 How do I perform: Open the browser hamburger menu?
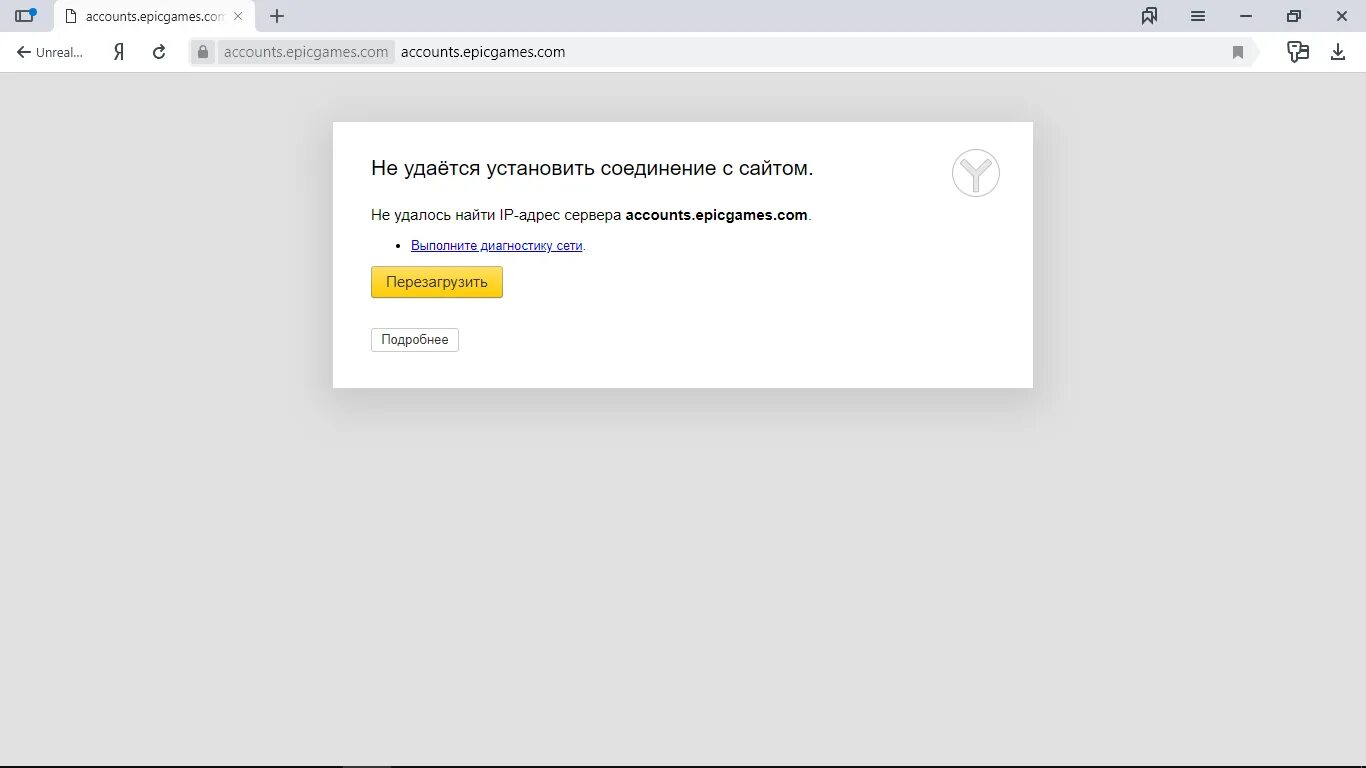pos(1198,16)
